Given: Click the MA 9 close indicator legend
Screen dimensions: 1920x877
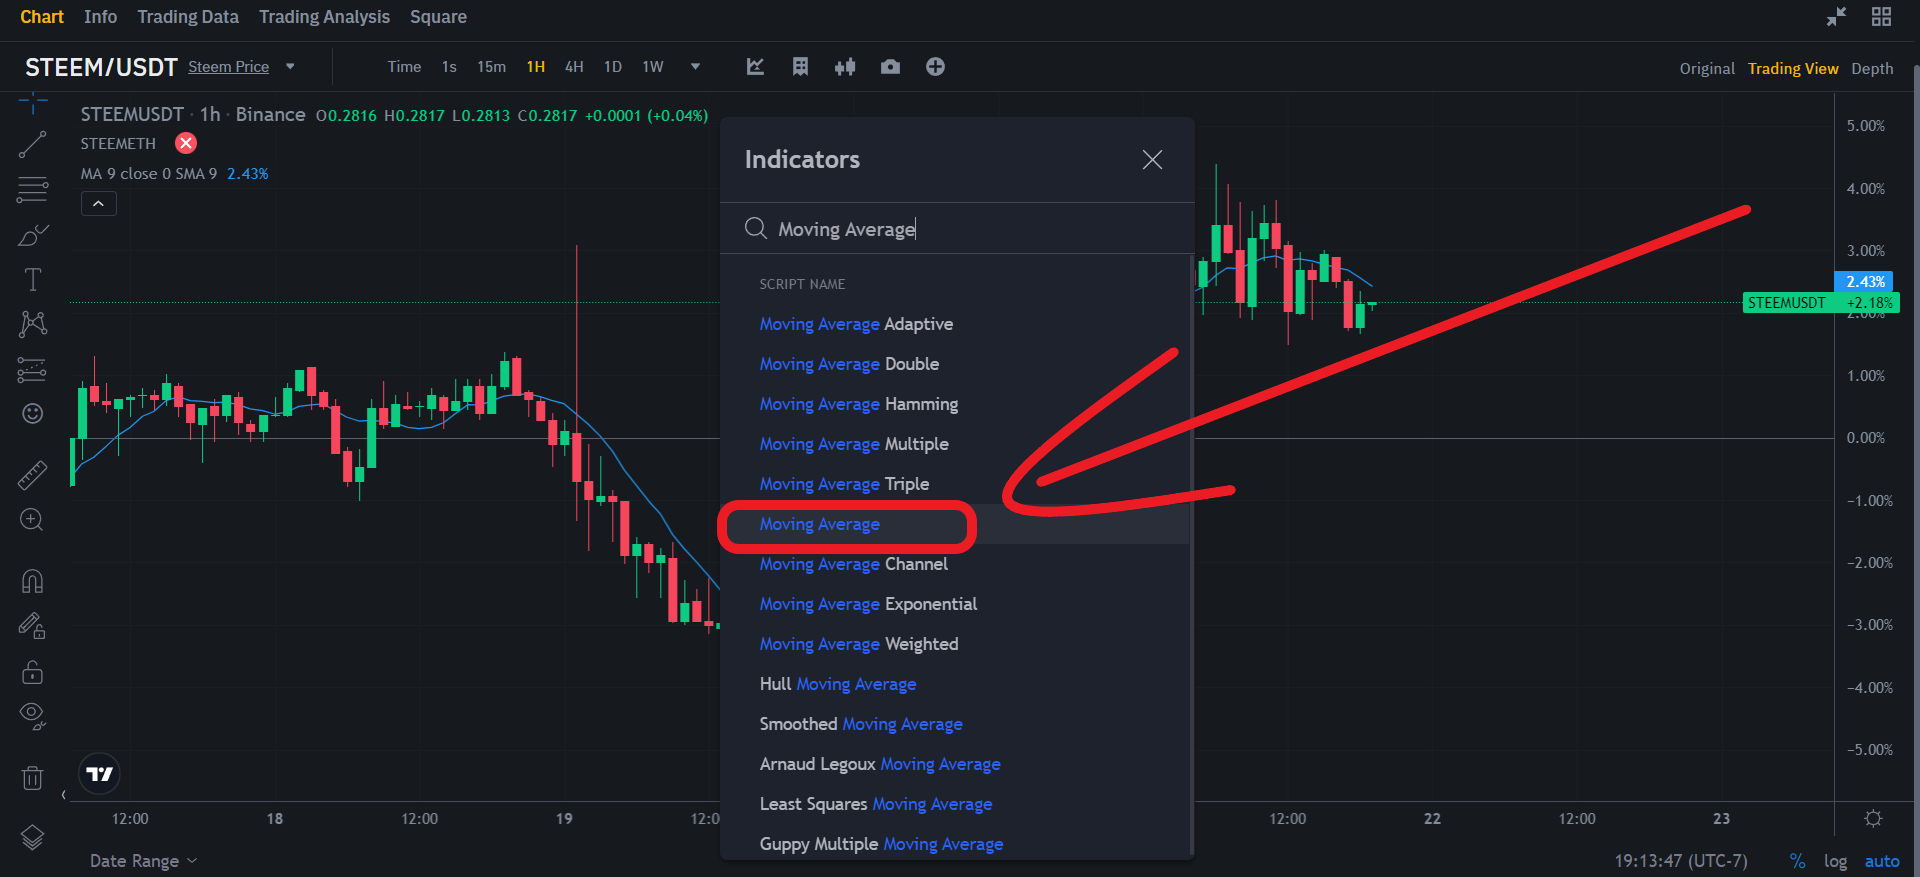Looking at the screenshot, I should tap(175, 174).
